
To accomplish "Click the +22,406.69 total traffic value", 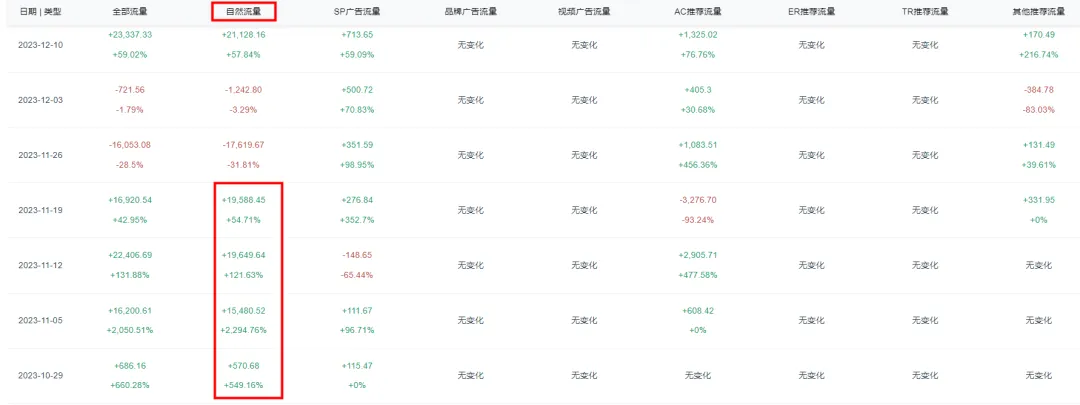I will [x=130, y=255].
